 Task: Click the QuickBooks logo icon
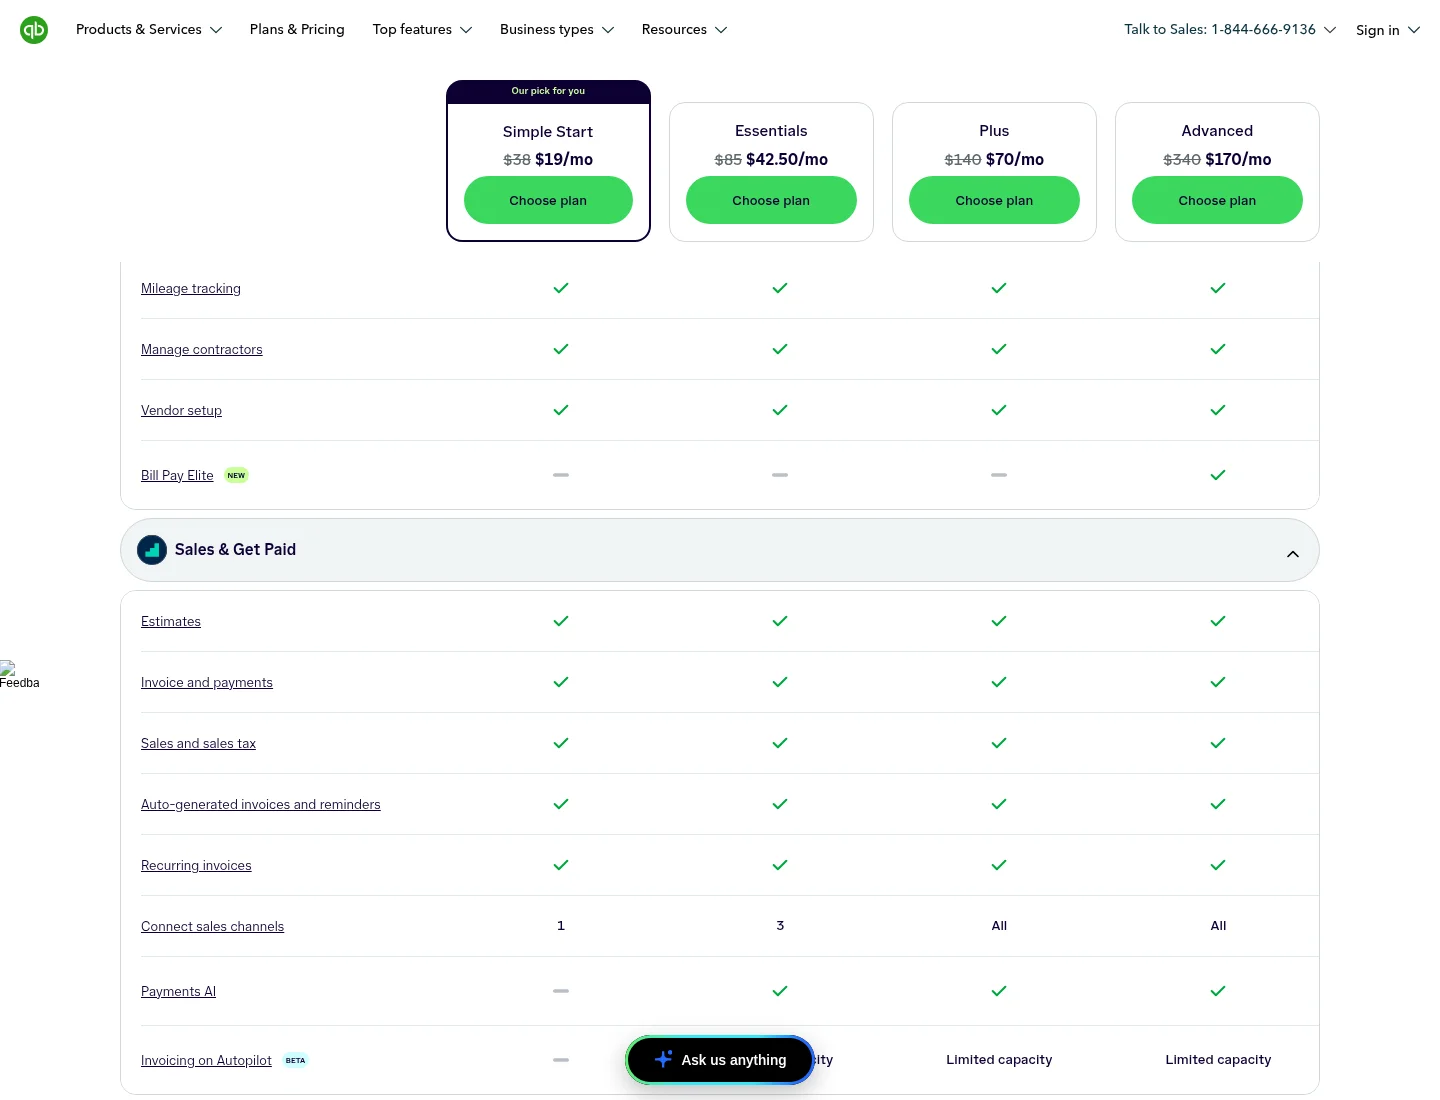34,30
